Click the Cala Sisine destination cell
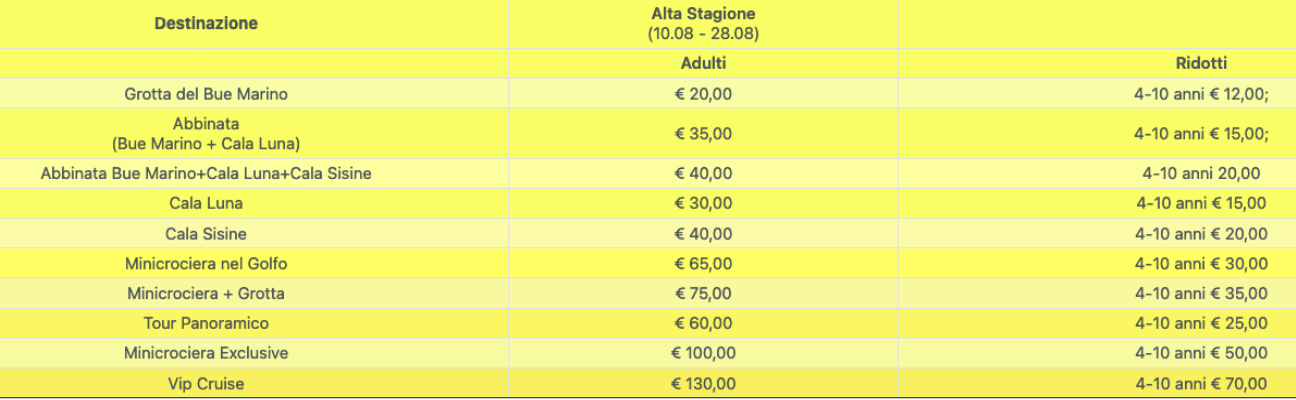The width and height of the screenshot is (1296, 400). (206, 234)
